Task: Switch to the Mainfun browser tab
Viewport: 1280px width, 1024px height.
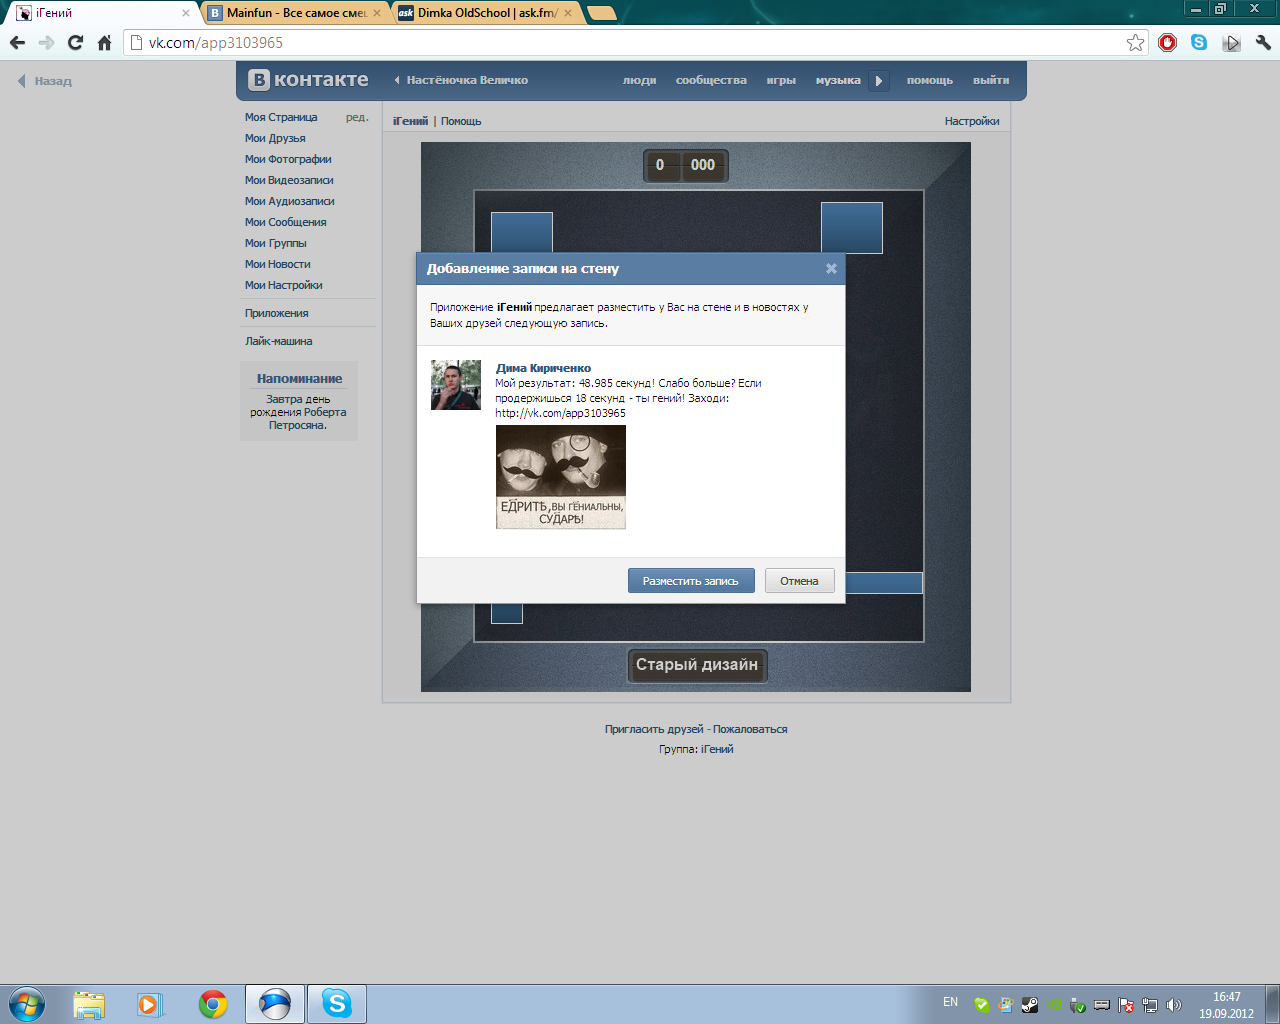Action: pyautogui.click(x=294, y=13)
